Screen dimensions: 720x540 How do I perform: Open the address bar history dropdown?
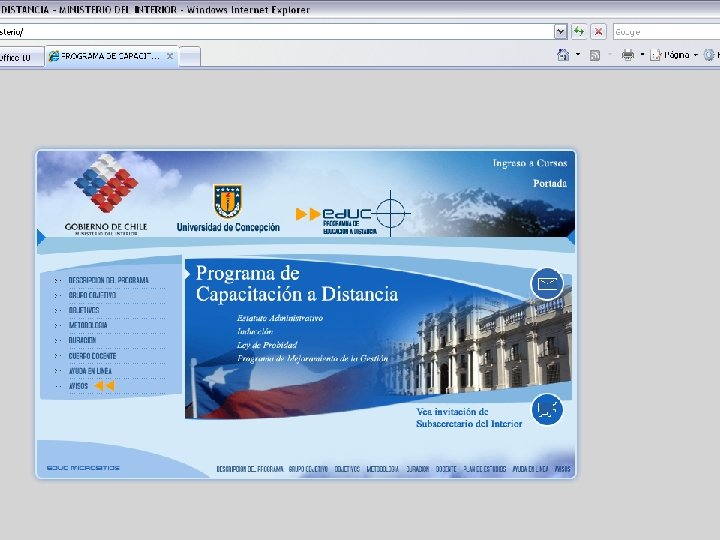coord(560,31)
